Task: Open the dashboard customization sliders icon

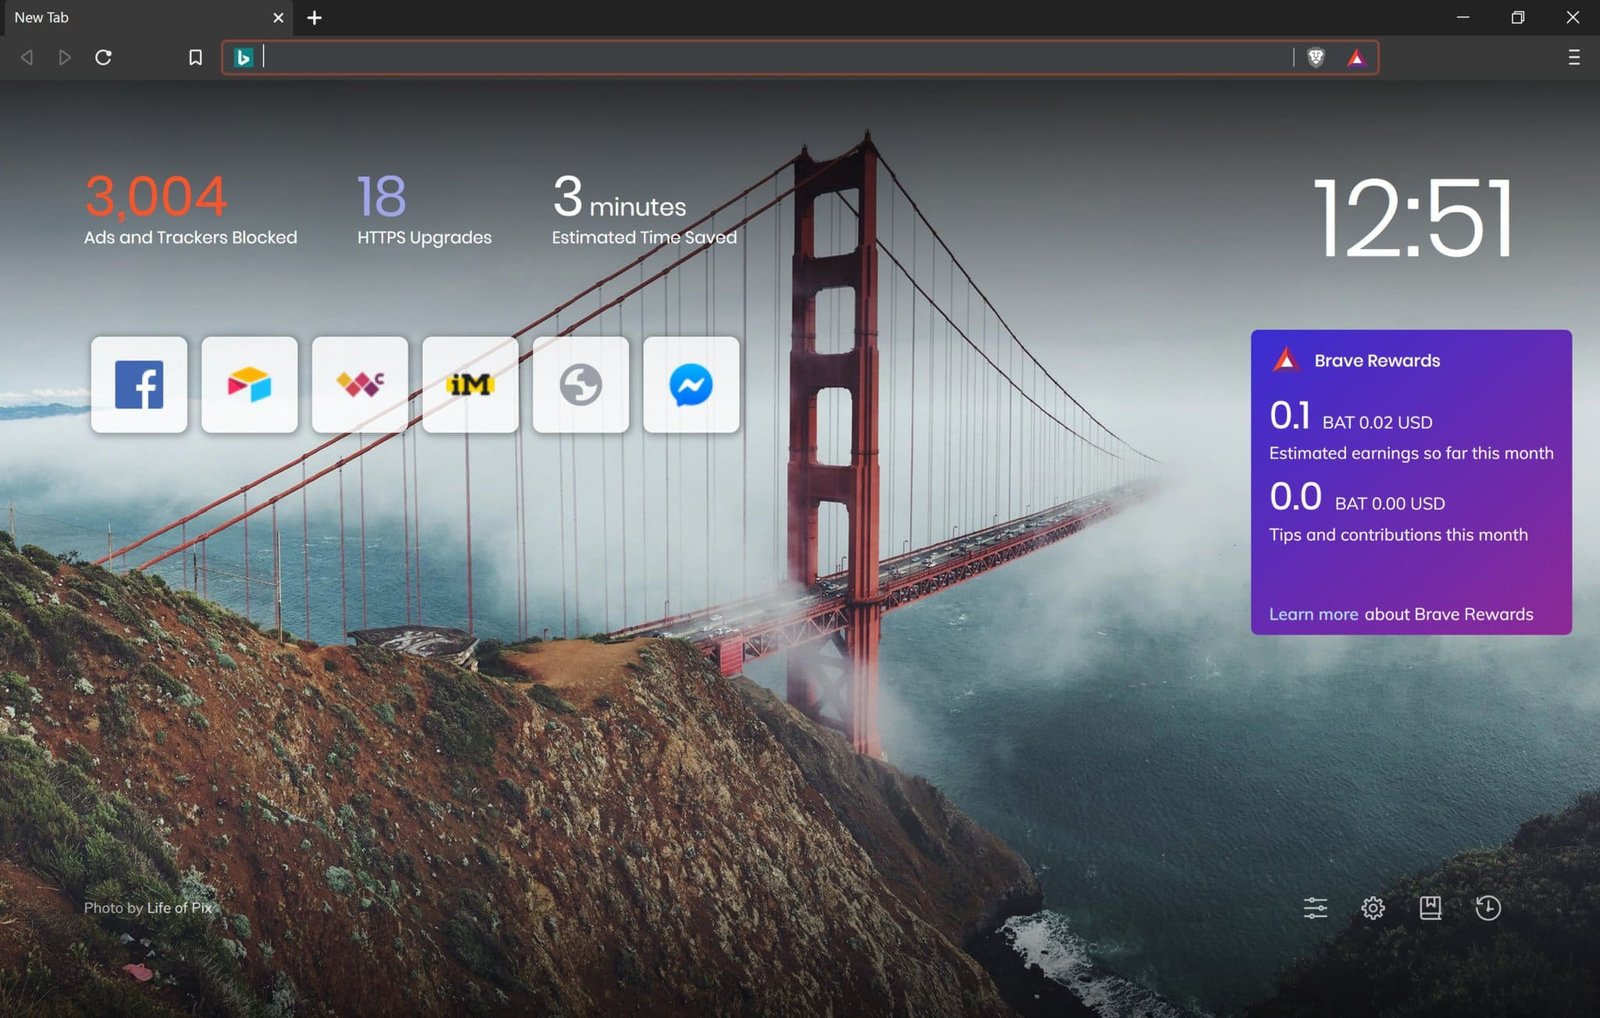Action: tap(1315, 908)
